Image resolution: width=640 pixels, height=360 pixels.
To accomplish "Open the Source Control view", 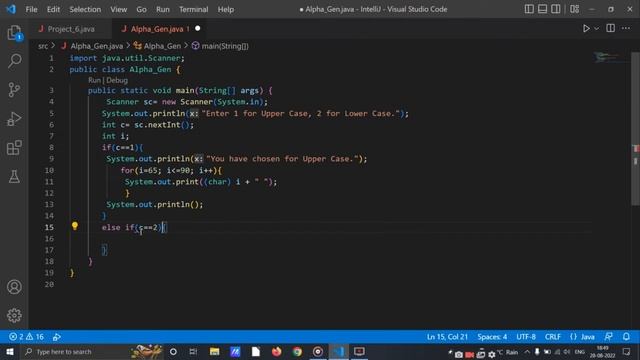I will (x=14, y=90).
